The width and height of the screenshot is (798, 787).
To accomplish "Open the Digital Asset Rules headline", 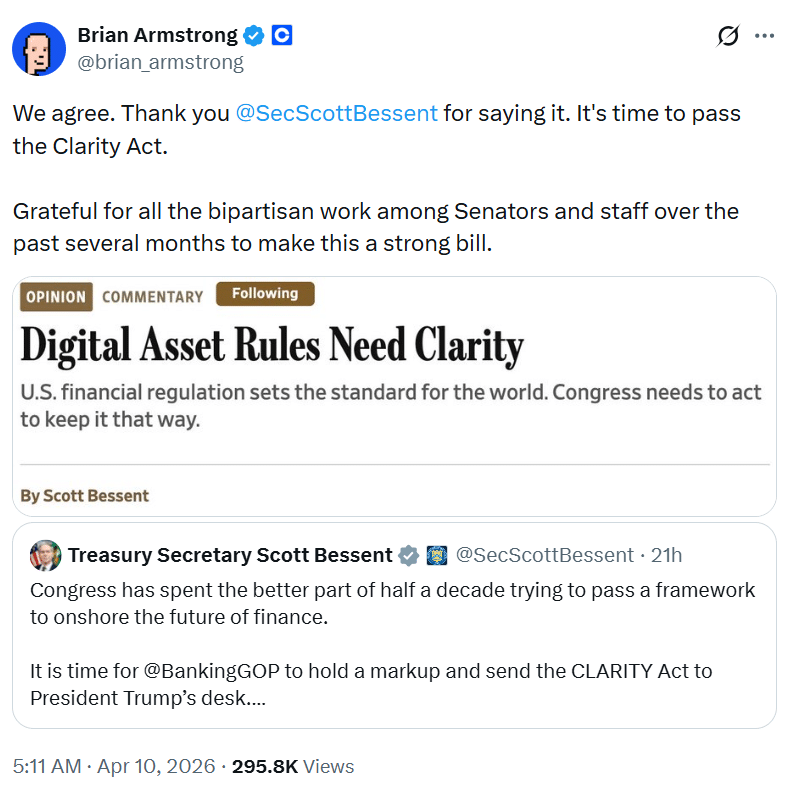I will (272, 346).
